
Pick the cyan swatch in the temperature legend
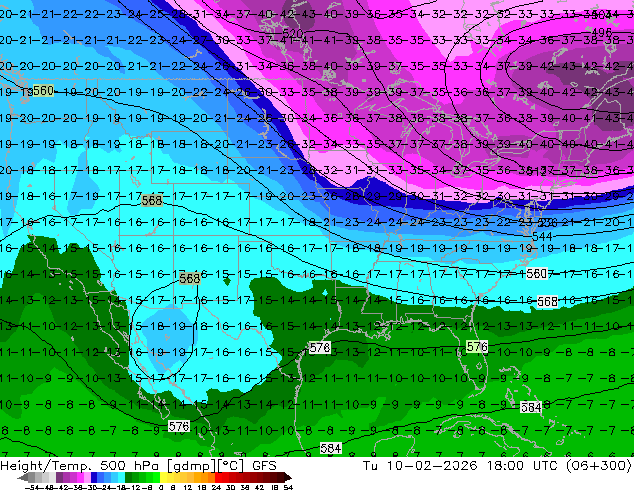coord(122,477)
